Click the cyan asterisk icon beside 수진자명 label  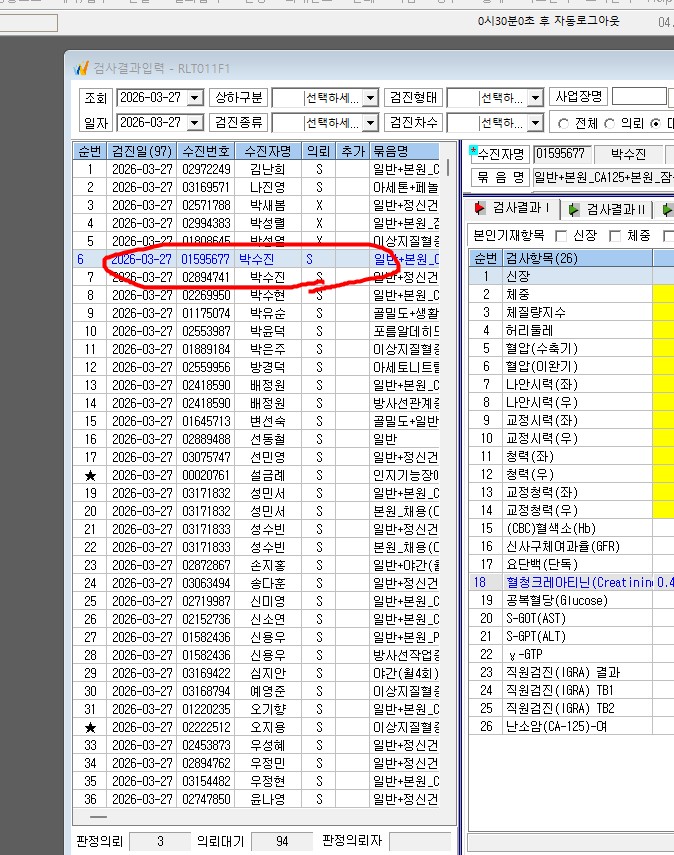pos(473,149)
